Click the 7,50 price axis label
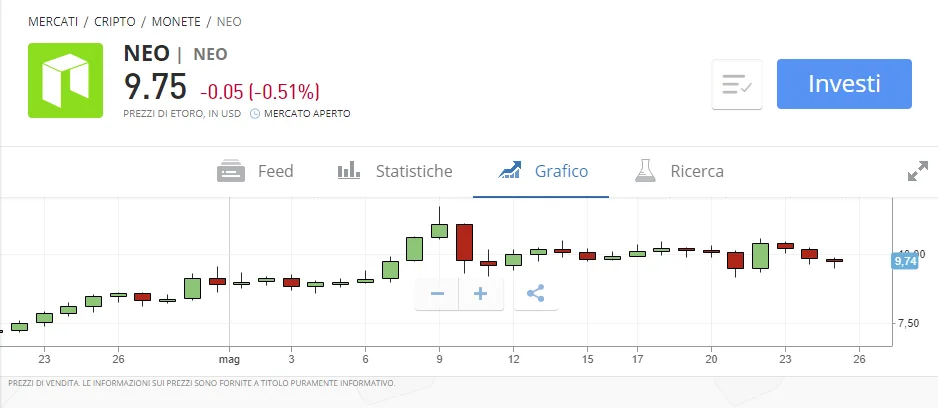 click(911, 323)
